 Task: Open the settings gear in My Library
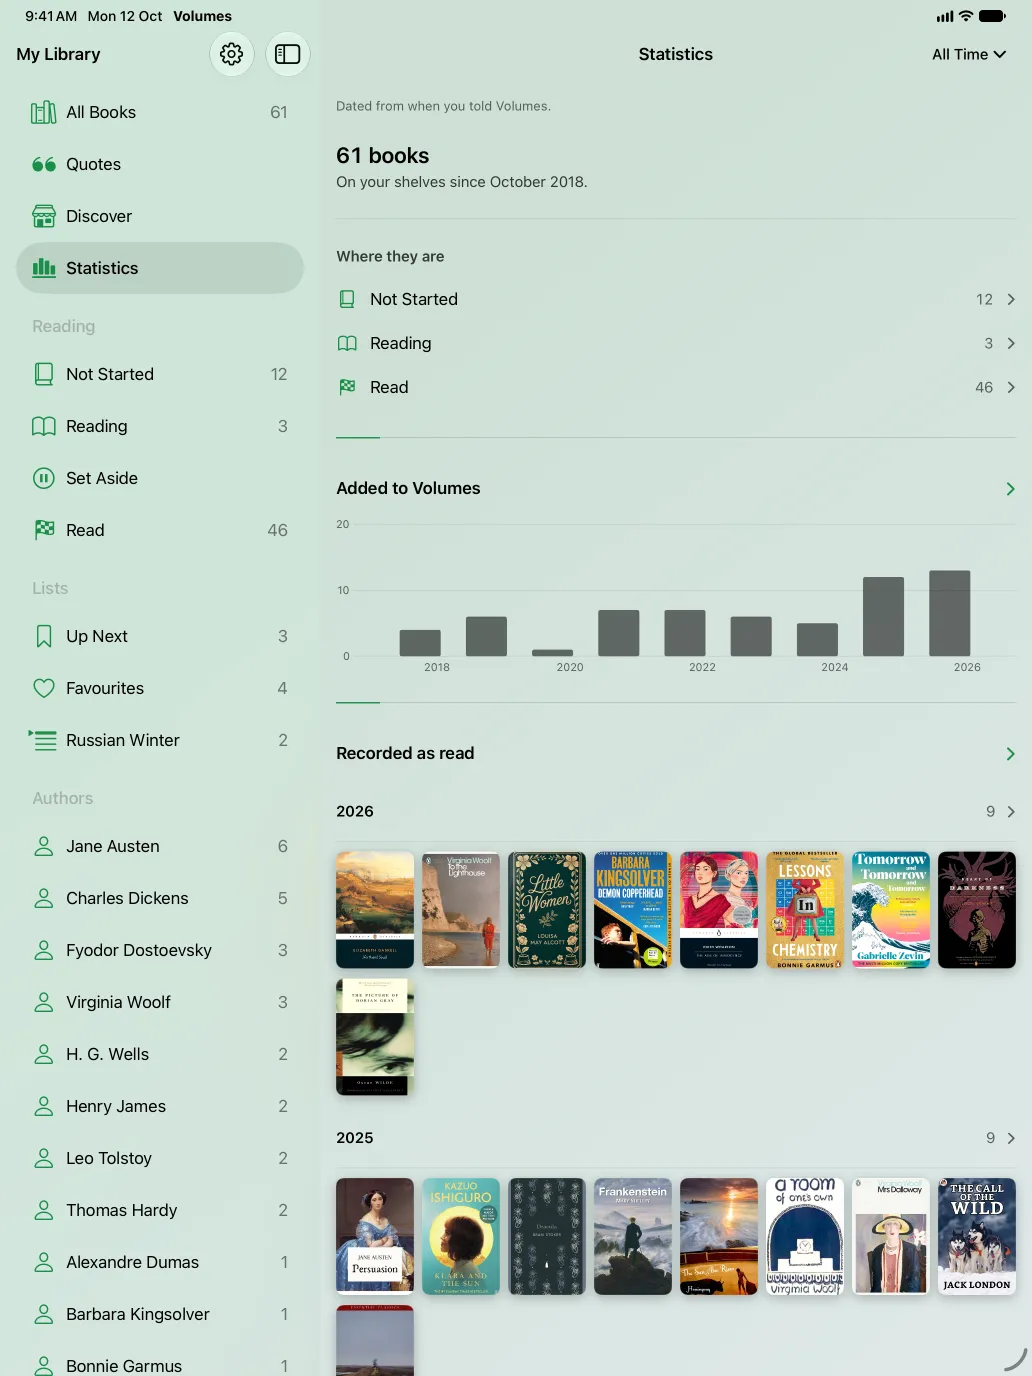(x=231, y=54)
